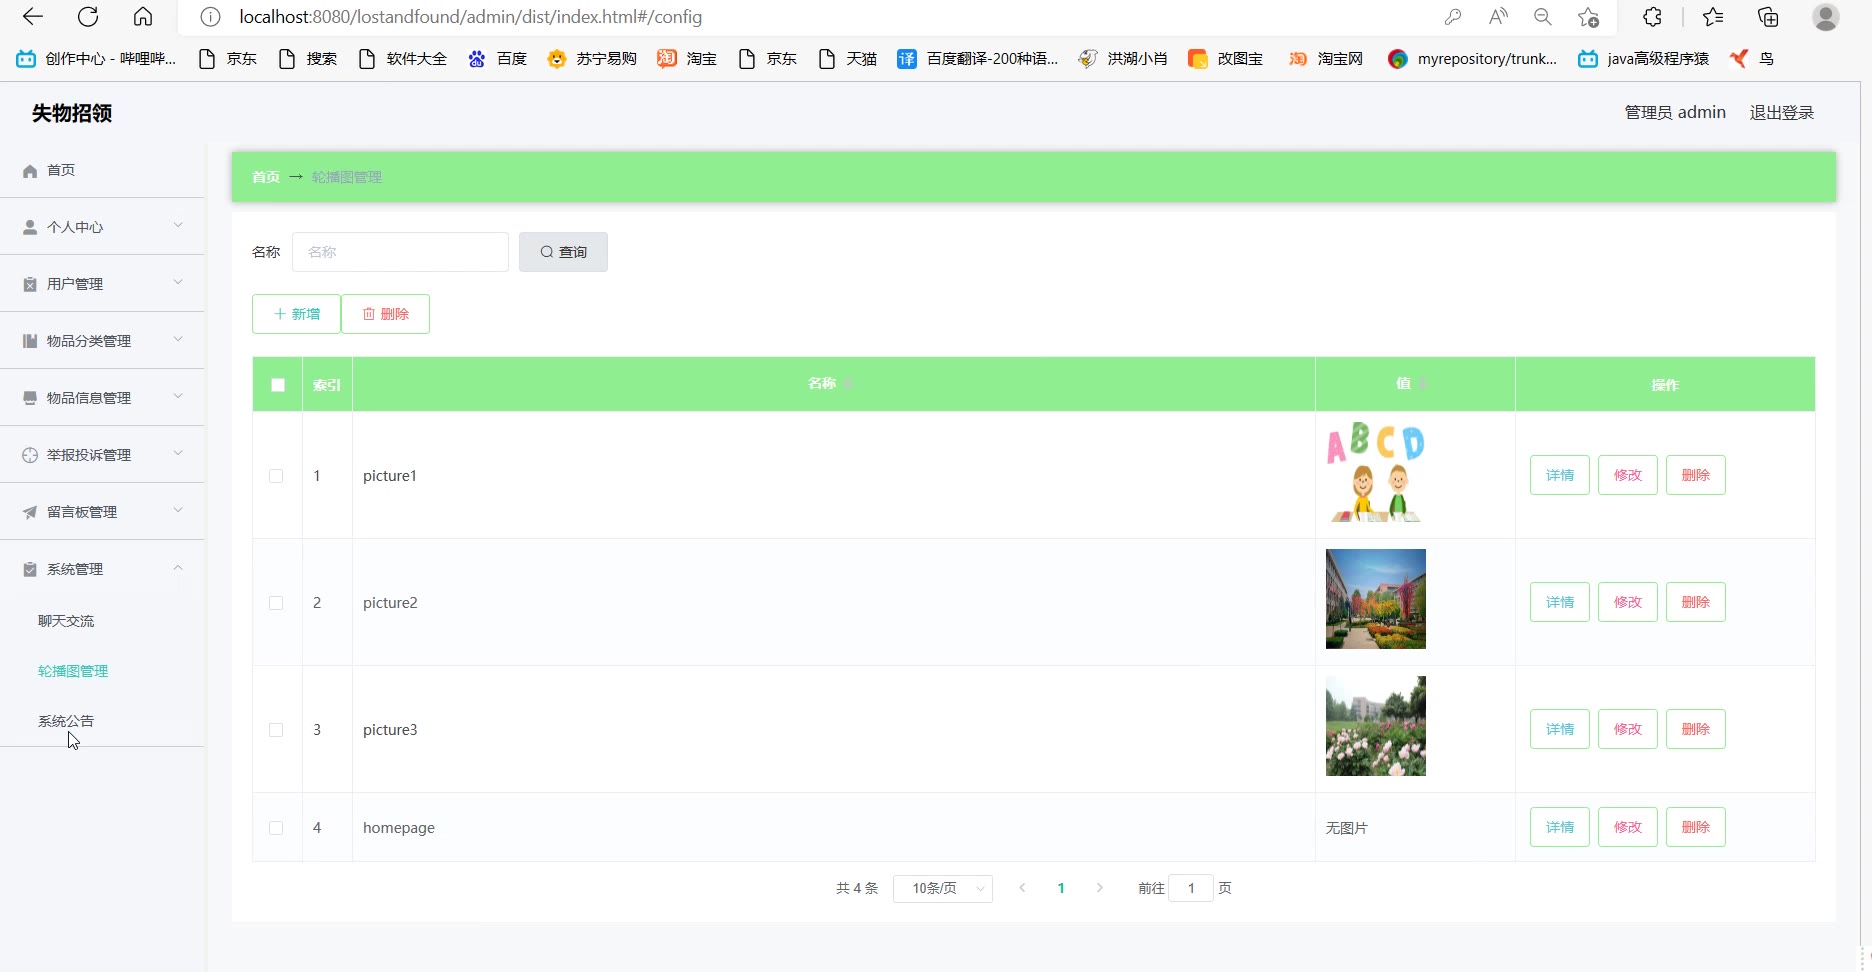
Task: Click the 新增 add button
Action: pos(296,314)
